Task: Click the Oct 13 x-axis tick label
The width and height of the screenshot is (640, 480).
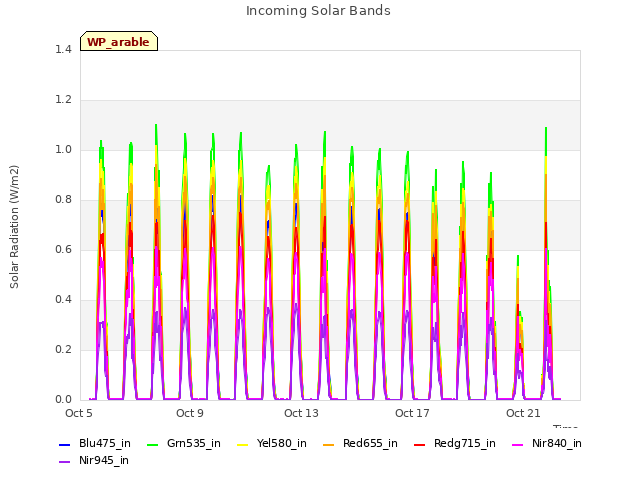Action: pyautogui.click(x=301, y=413)
